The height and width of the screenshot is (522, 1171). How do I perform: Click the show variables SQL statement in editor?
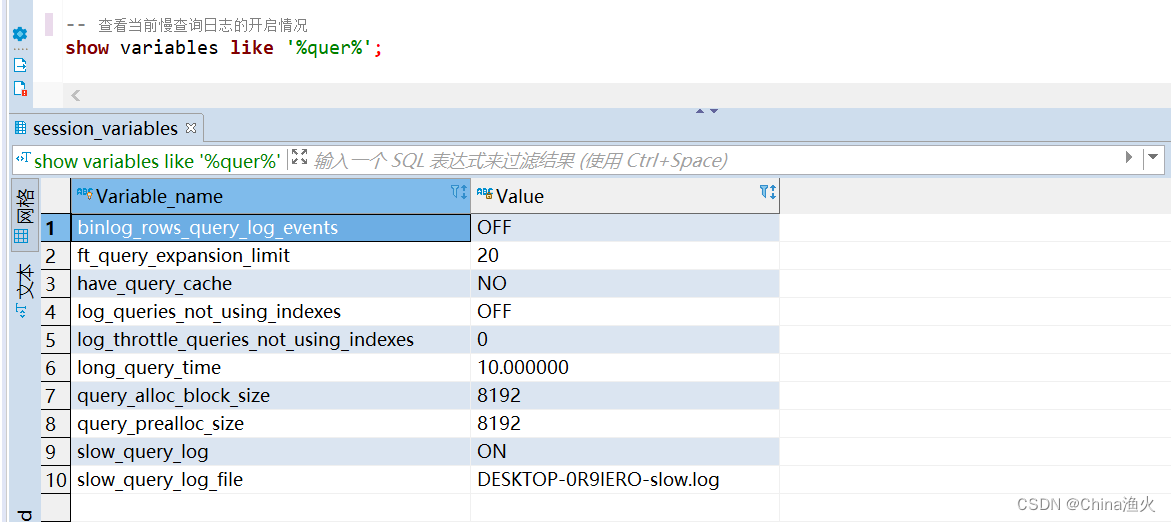click(224, 49)
